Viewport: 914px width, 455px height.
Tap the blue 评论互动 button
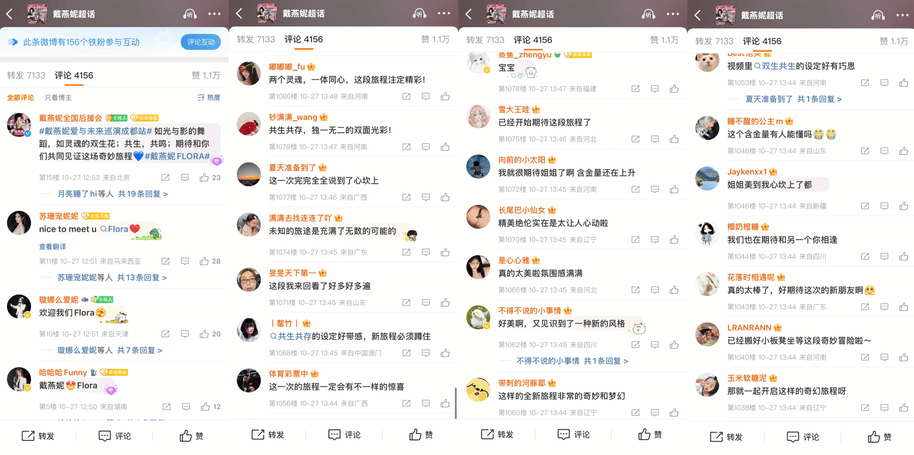click(201, 42)
